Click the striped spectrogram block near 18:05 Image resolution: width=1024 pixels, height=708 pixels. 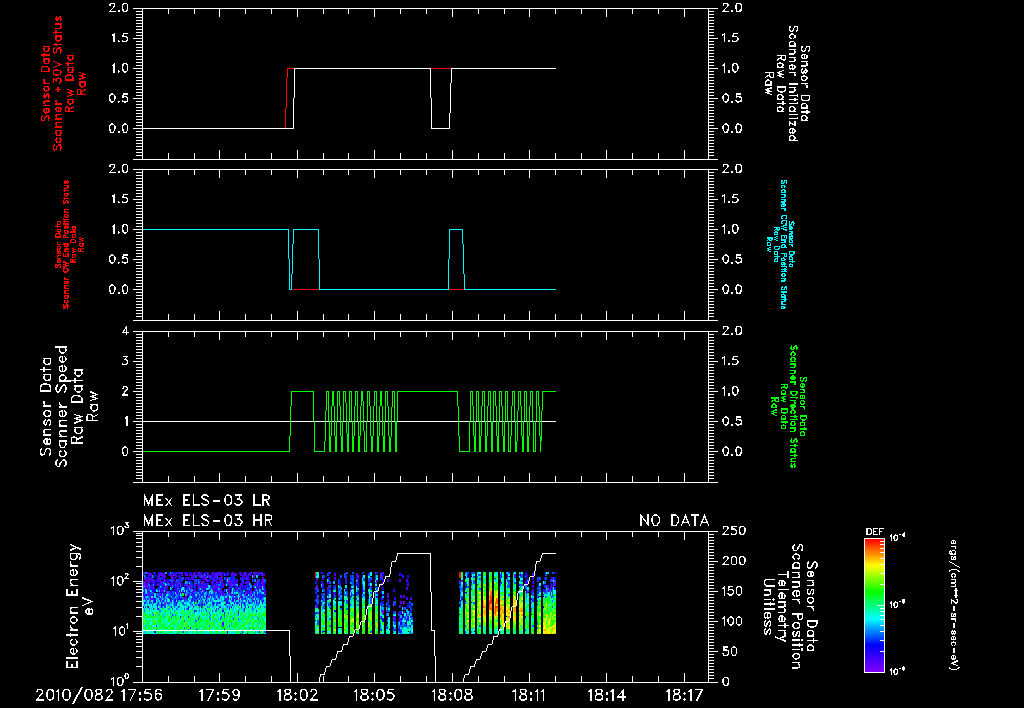coord(364,603)
